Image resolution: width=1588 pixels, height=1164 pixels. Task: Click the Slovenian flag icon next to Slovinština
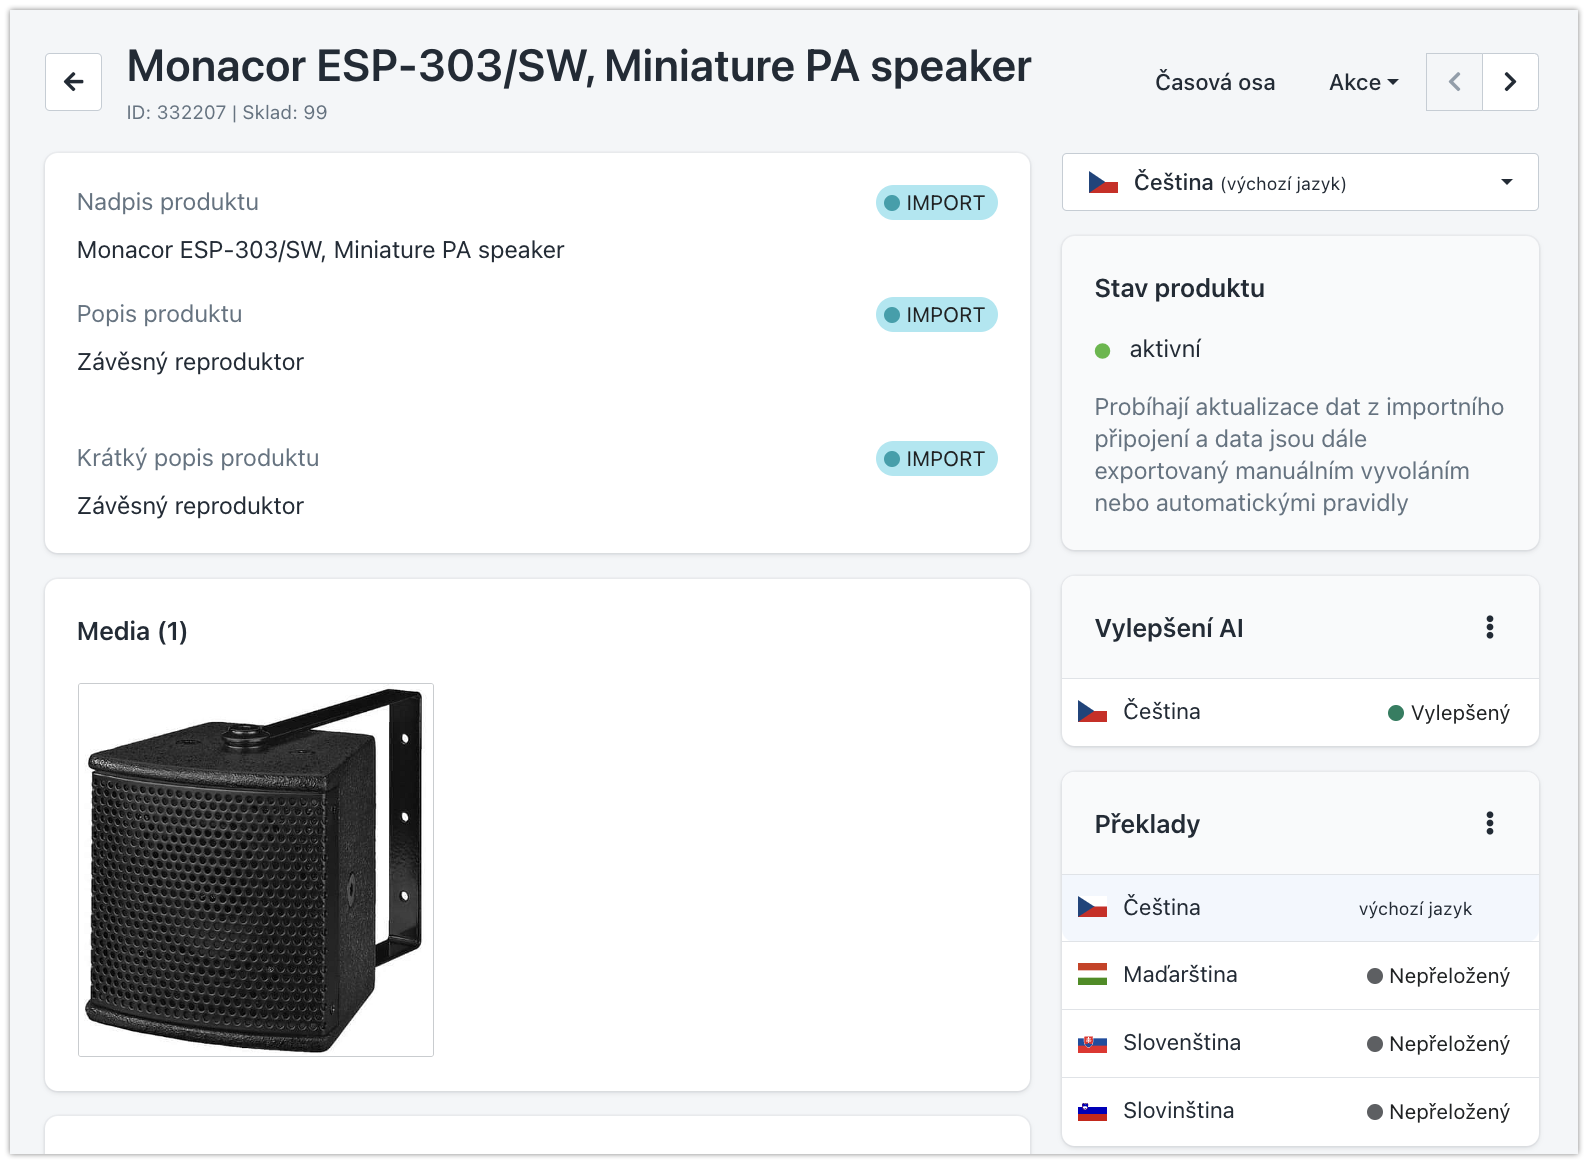point(1092,1111)
